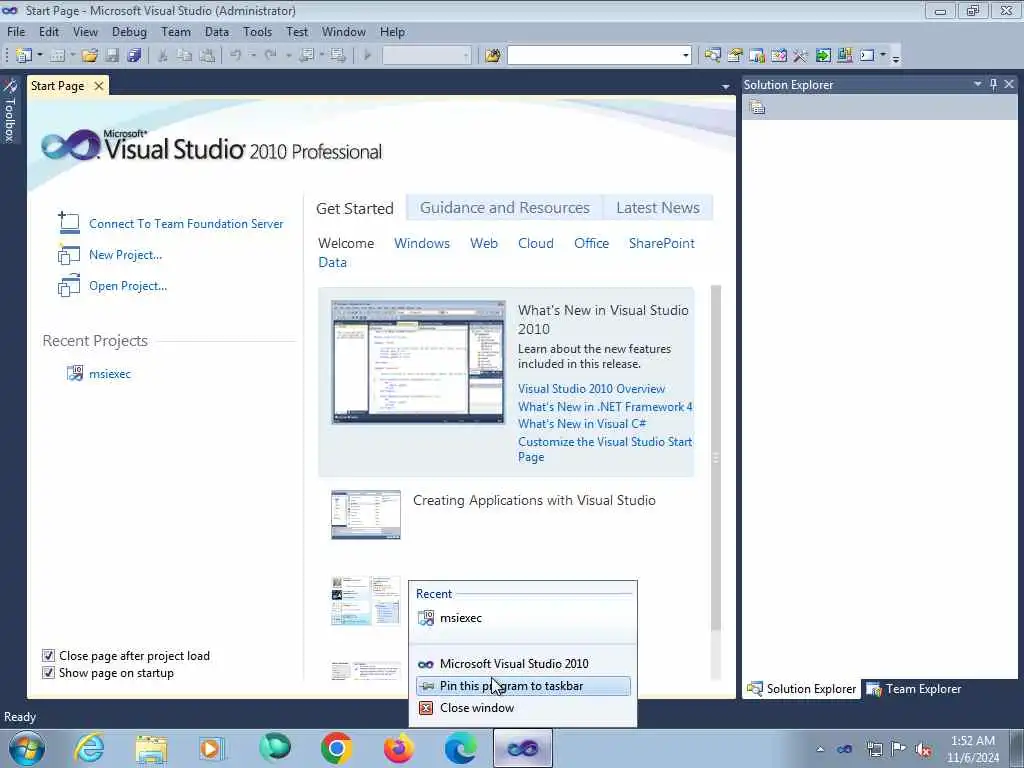
Task: Open the collapsed Toolbox side tab
Action: point(10,111)
